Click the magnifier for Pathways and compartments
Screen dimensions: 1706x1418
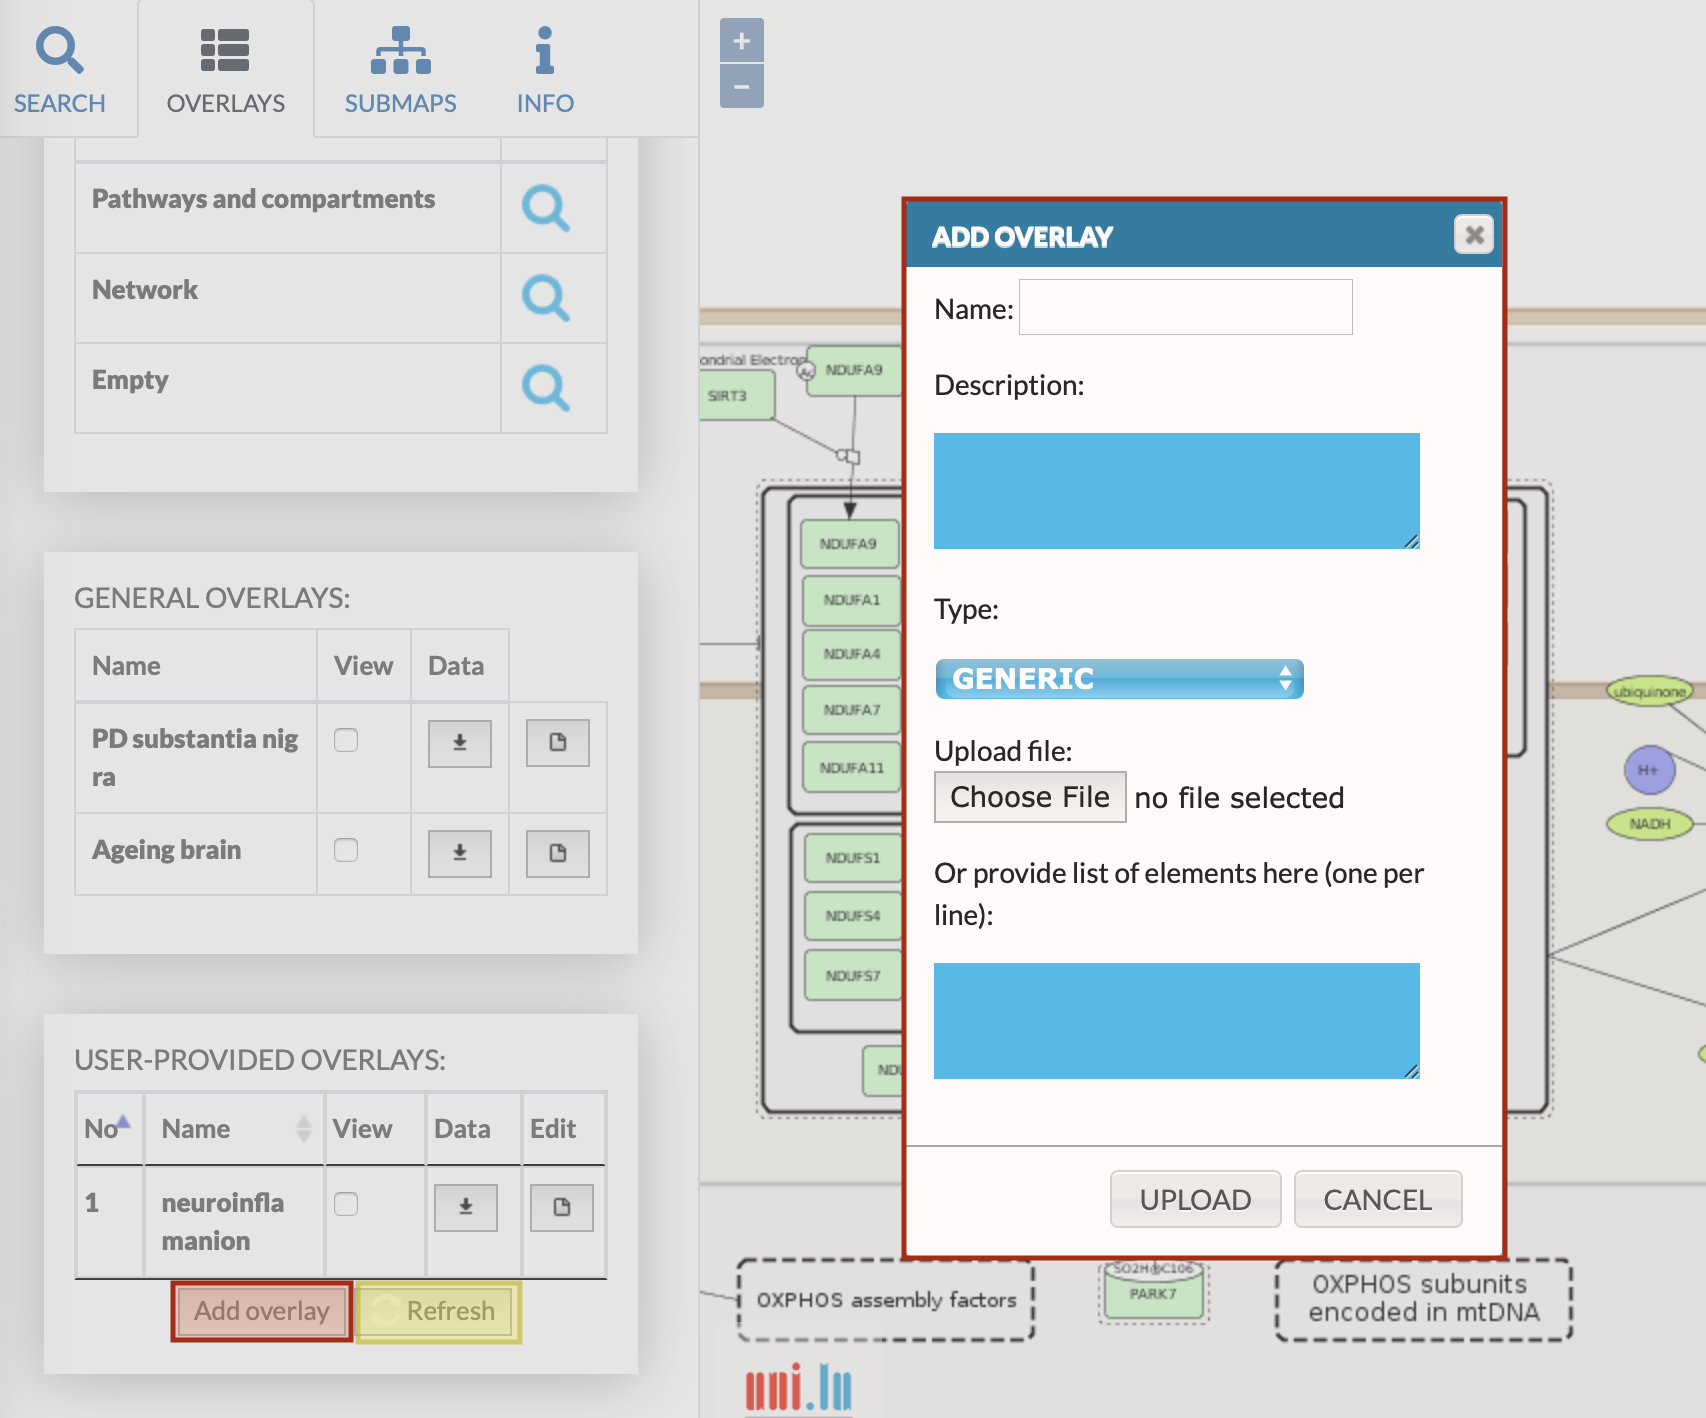tap(545, 208)
